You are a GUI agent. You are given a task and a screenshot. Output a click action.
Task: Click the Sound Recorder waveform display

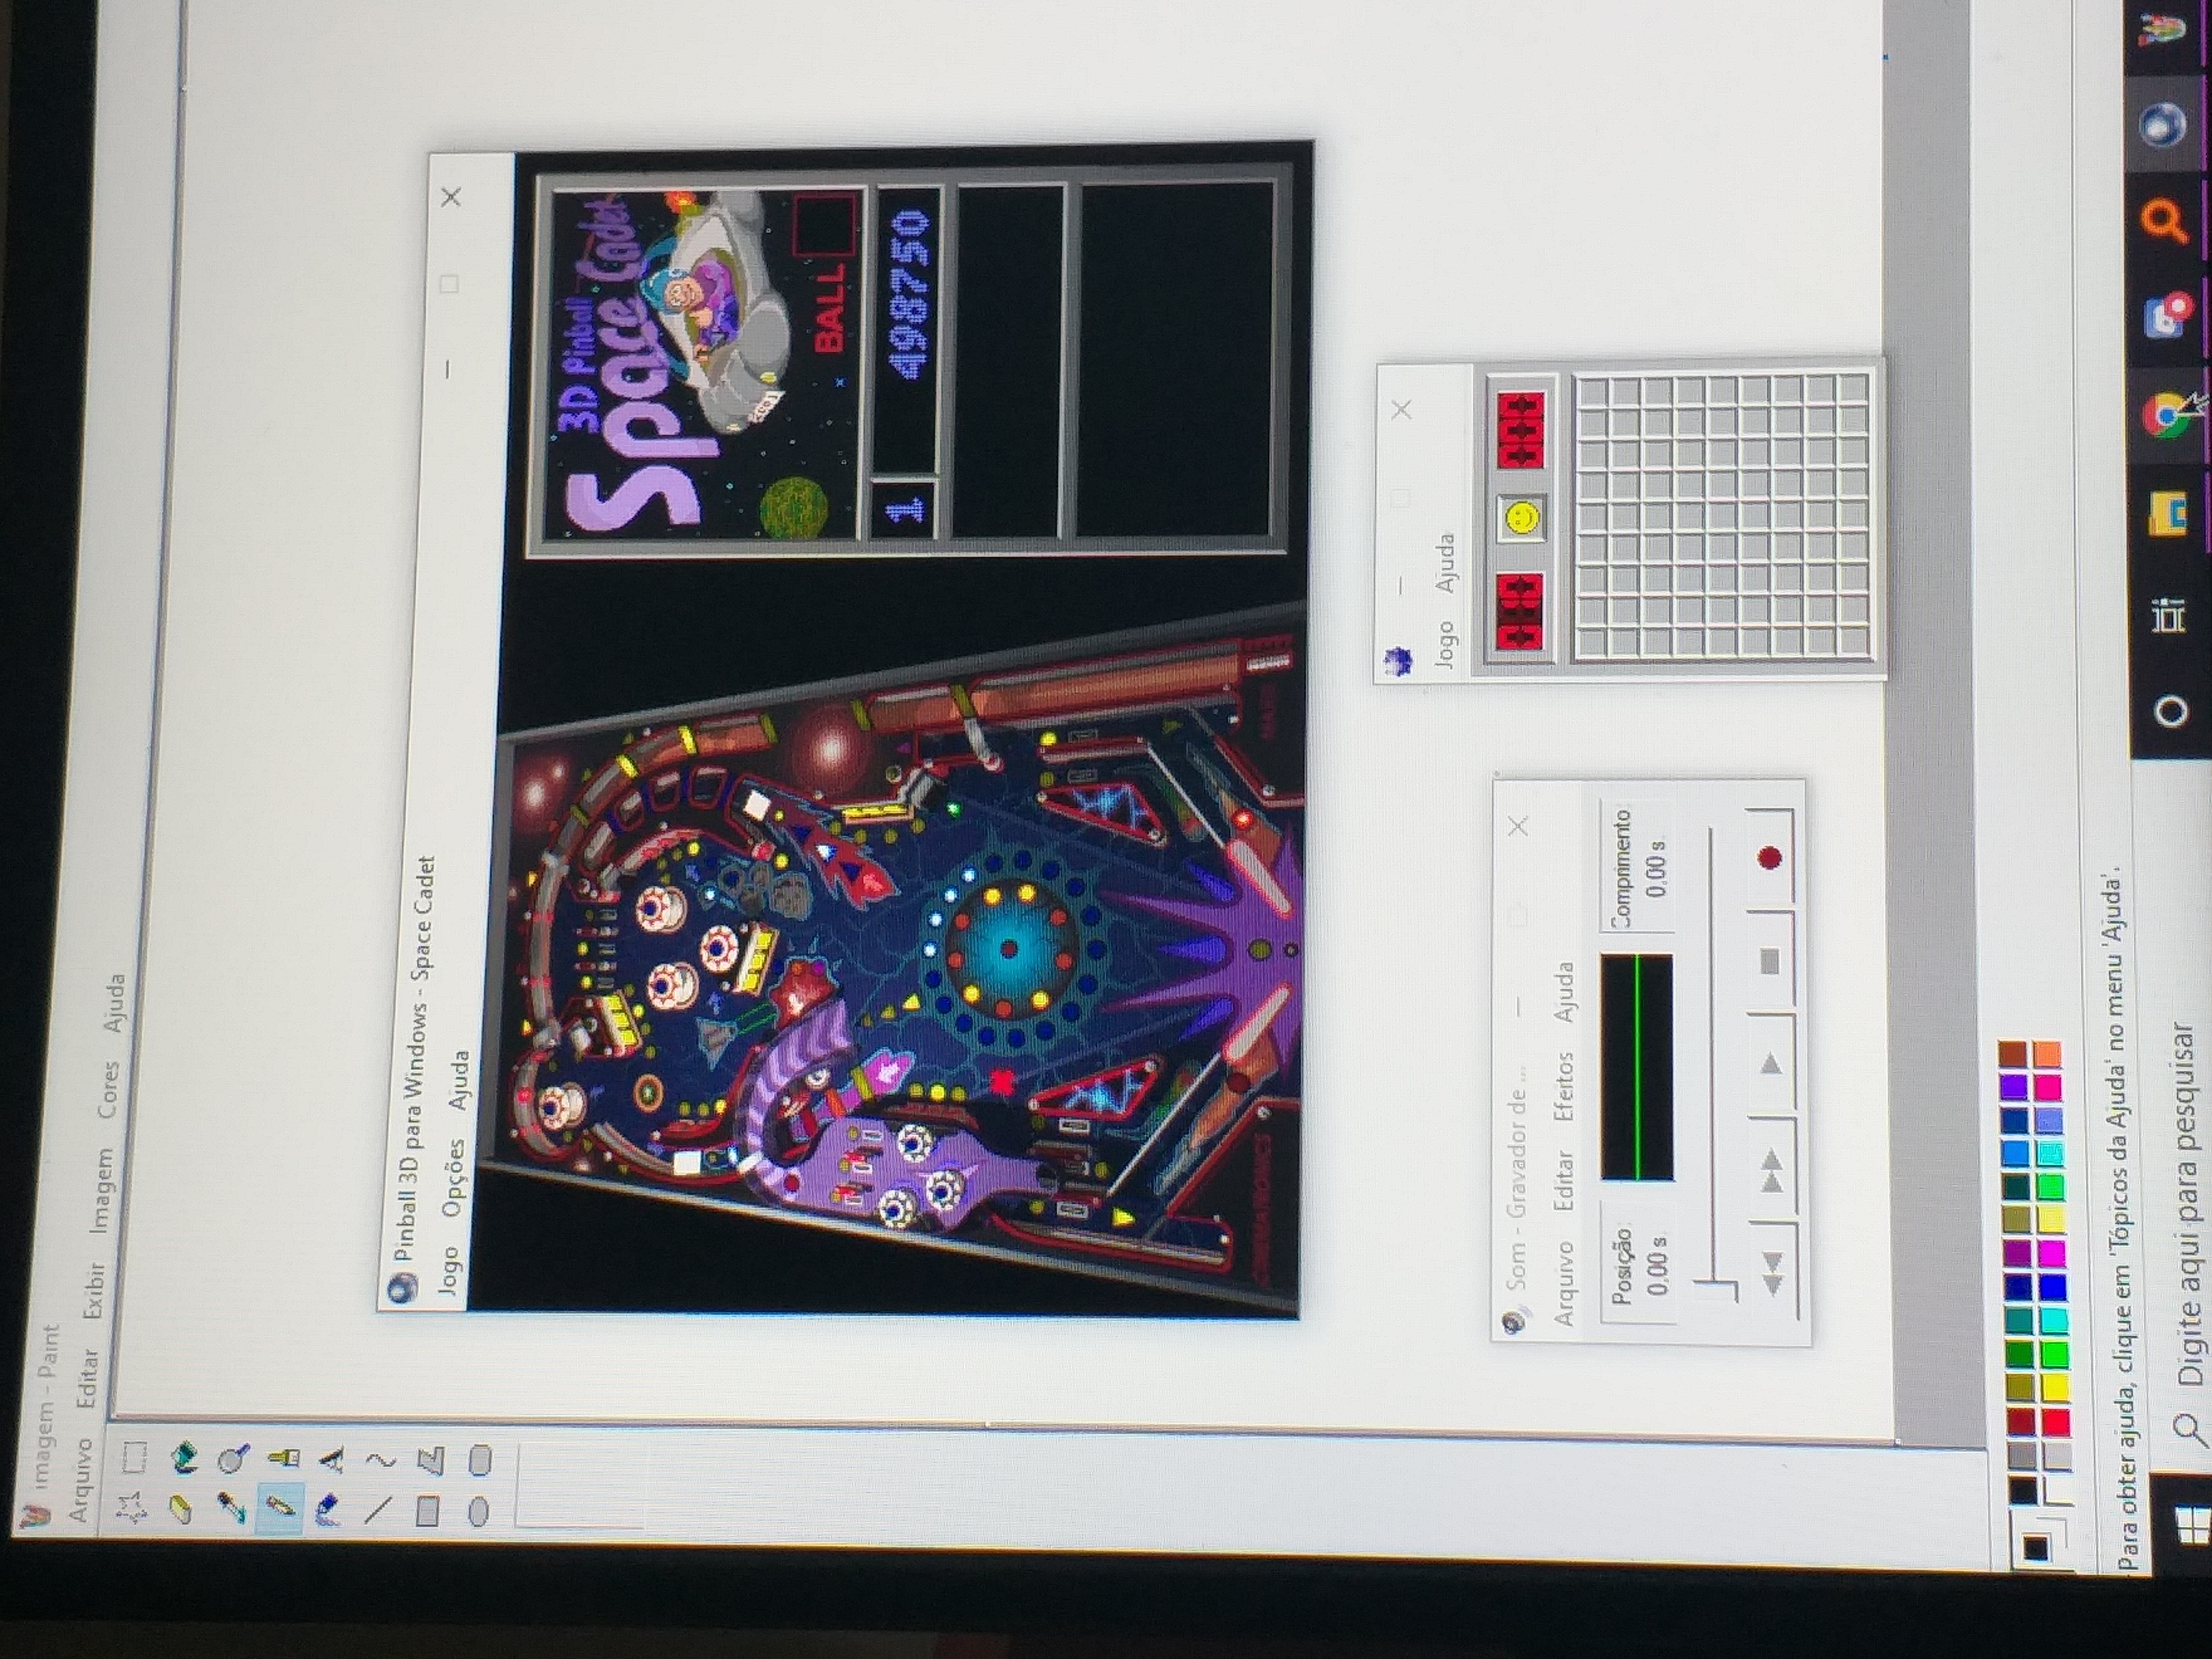click(x=1637, y=1067)
